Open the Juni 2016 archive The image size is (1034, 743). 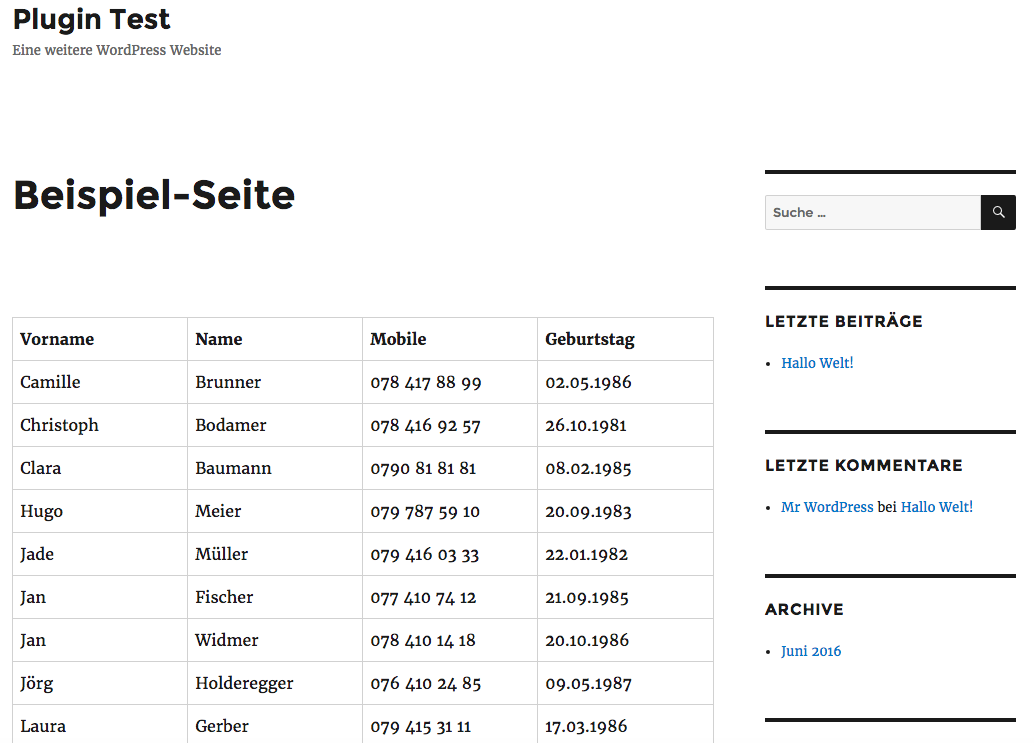coord(811,651)
